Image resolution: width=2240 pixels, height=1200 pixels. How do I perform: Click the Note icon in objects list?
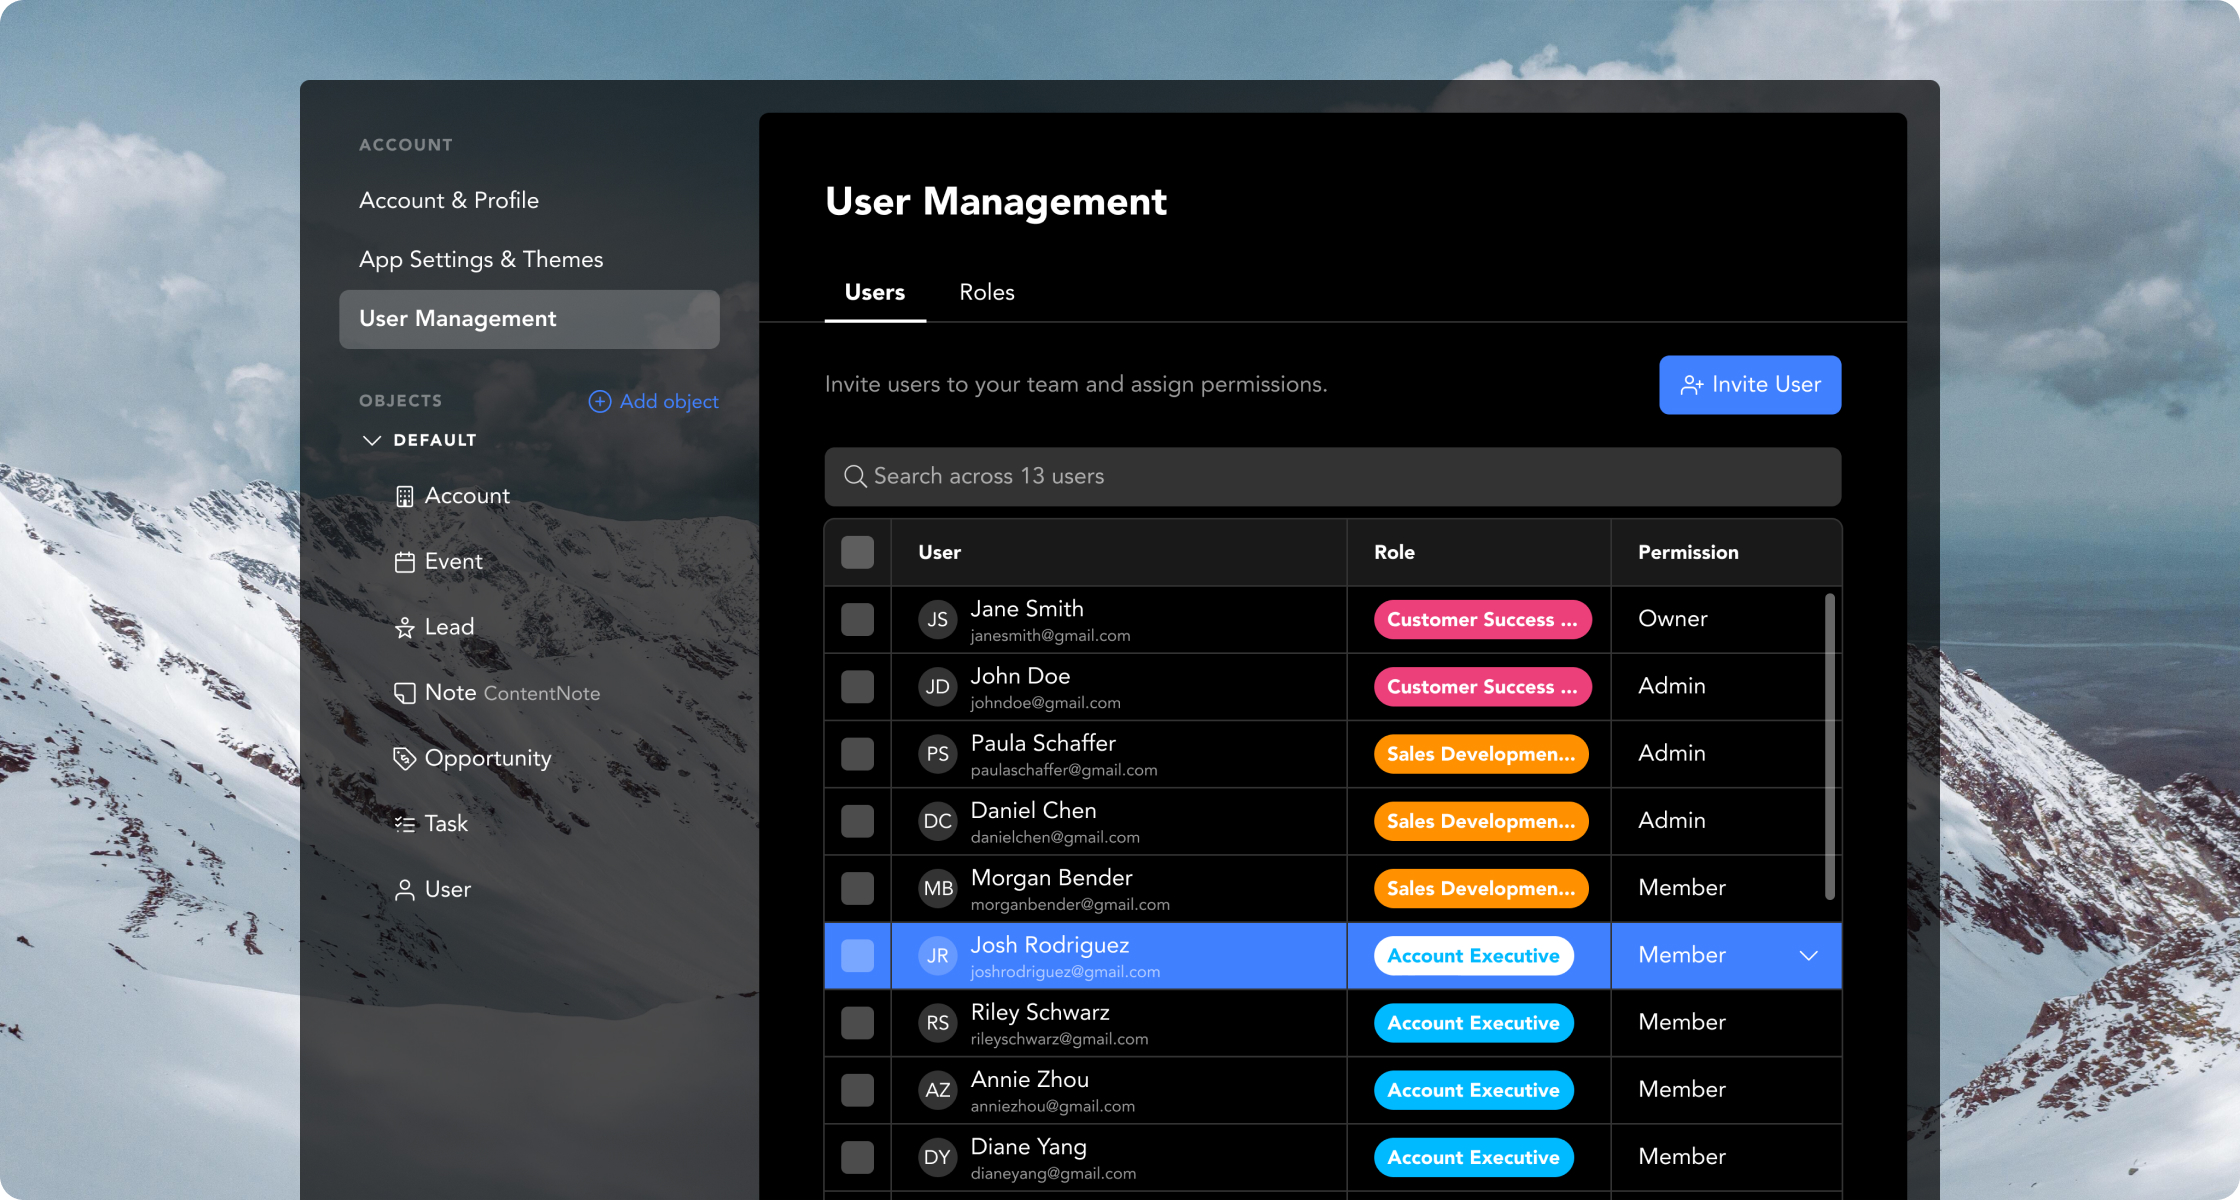point(404,694)
